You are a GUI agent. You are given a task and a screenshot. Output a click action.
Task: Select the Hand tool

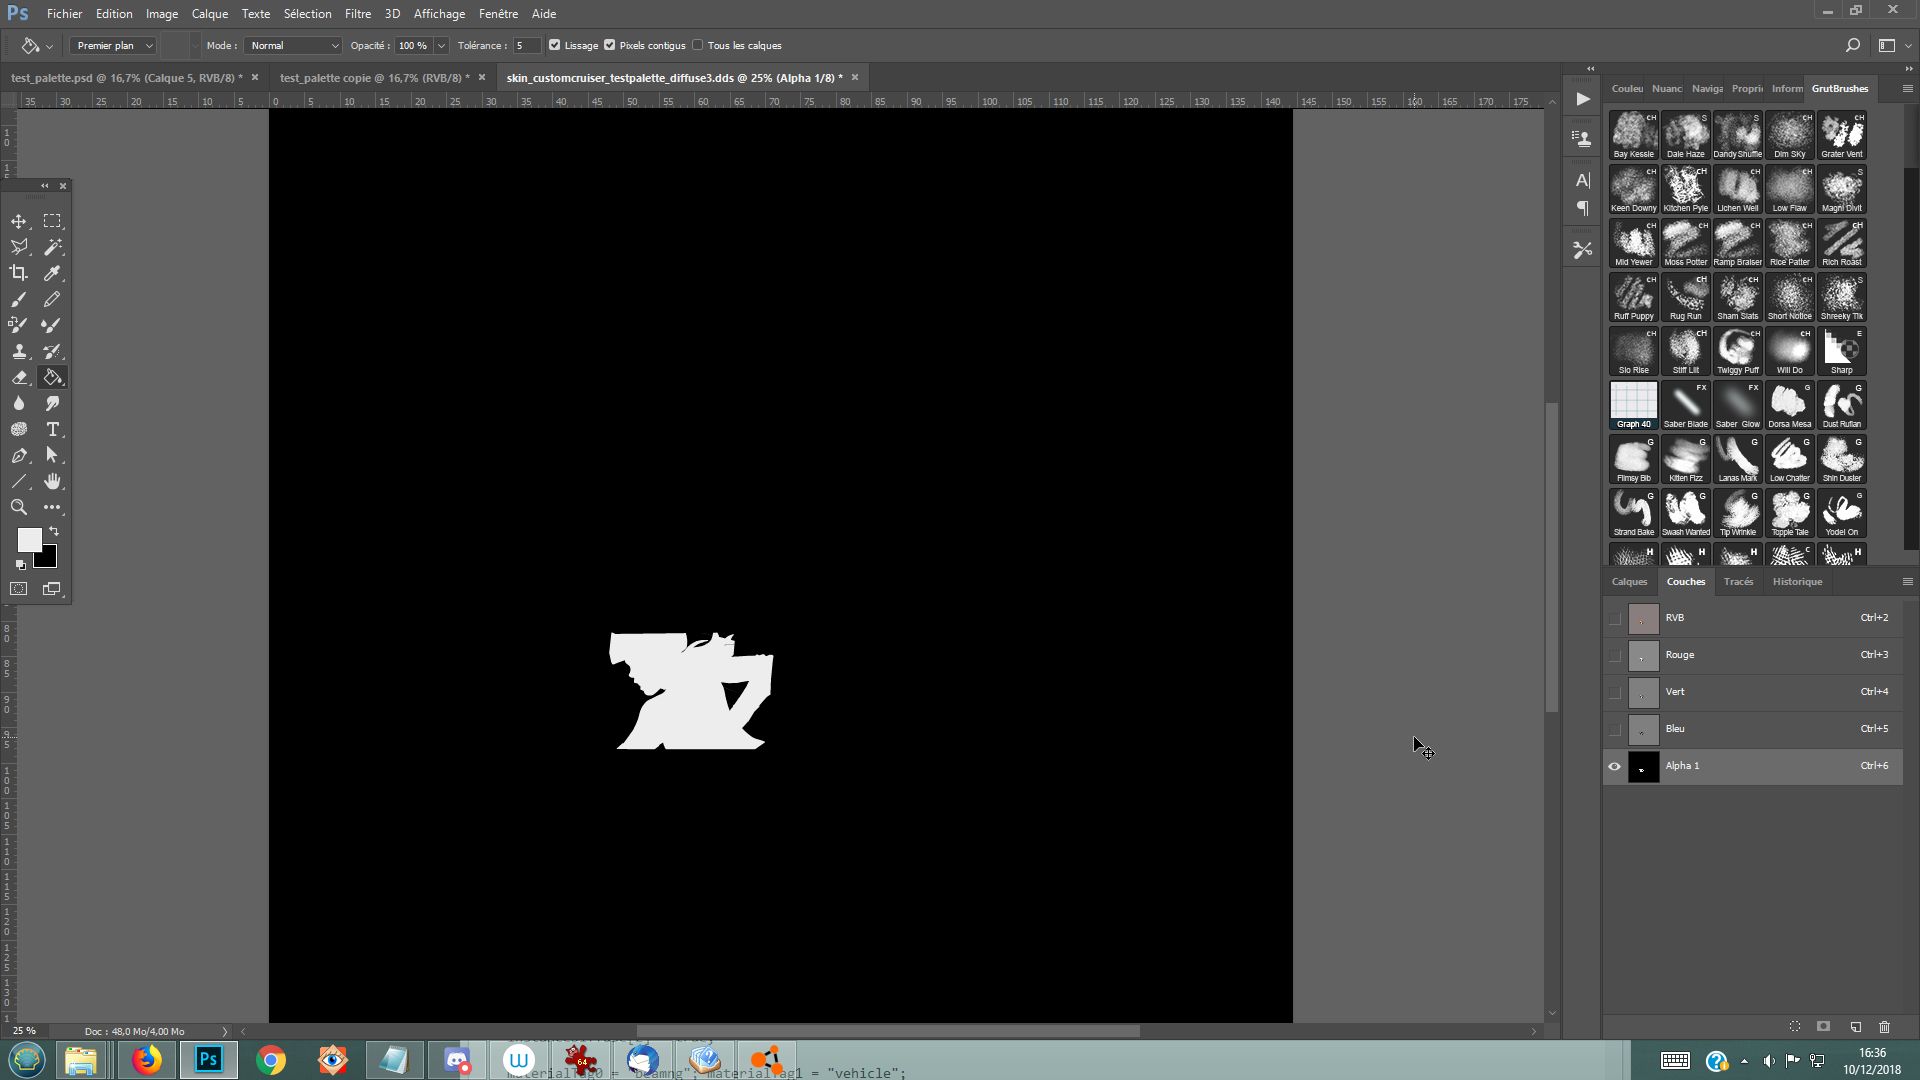[x=52, y=481]
